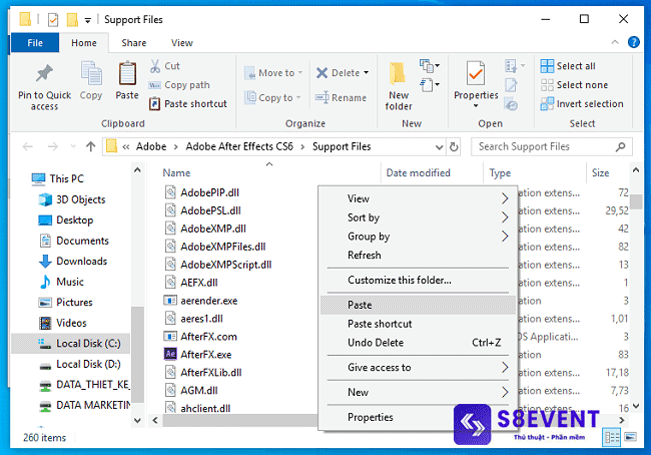
Task: Click Adobe in the breadcrumb path
Action: [x=151, y=147]
